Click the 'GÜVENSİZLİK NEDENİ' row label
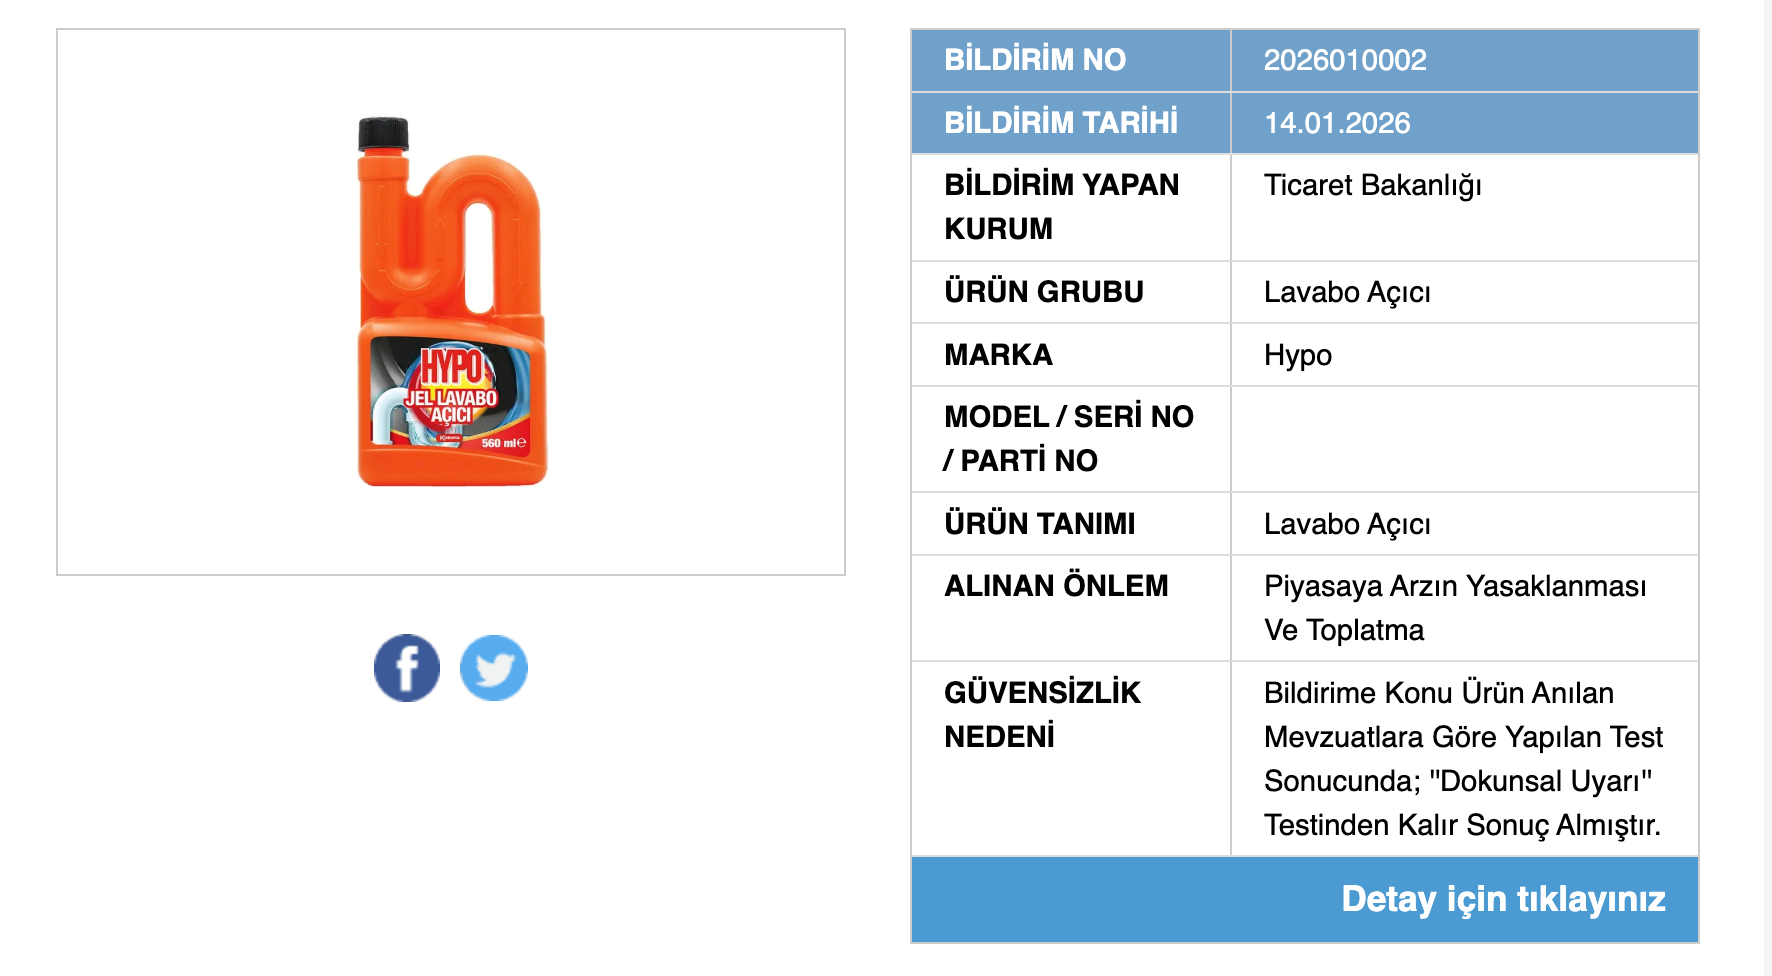Viewport: 1772px width, 976px height. point(1041,714)
